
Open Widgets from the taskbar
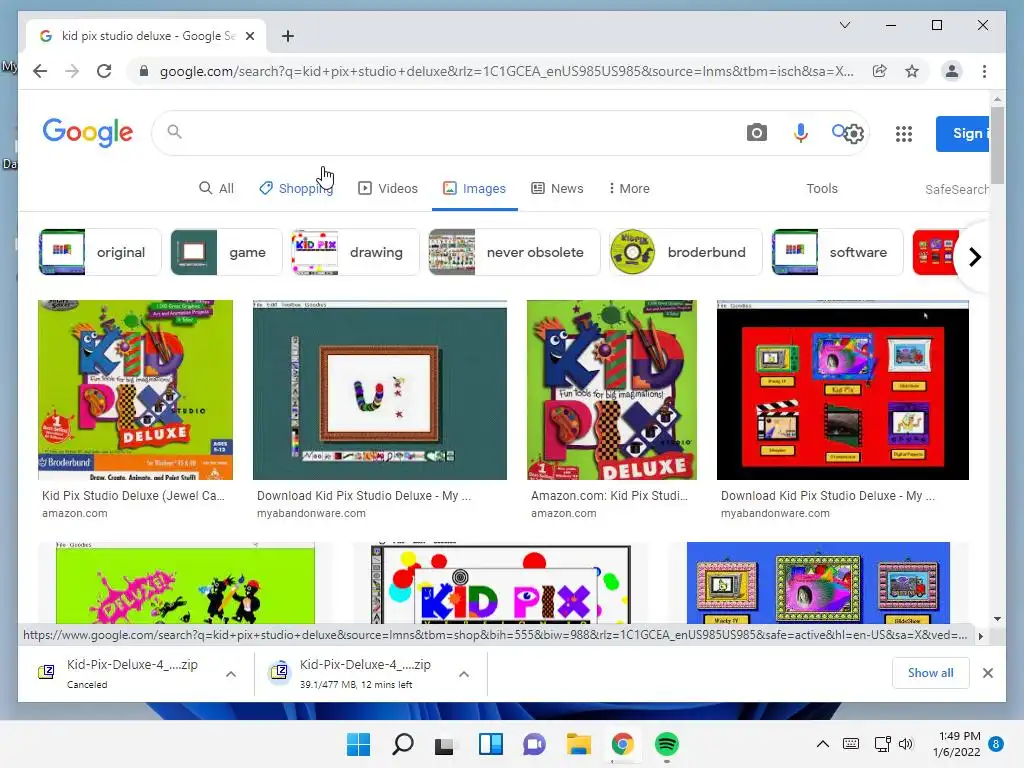coord(490,744)
